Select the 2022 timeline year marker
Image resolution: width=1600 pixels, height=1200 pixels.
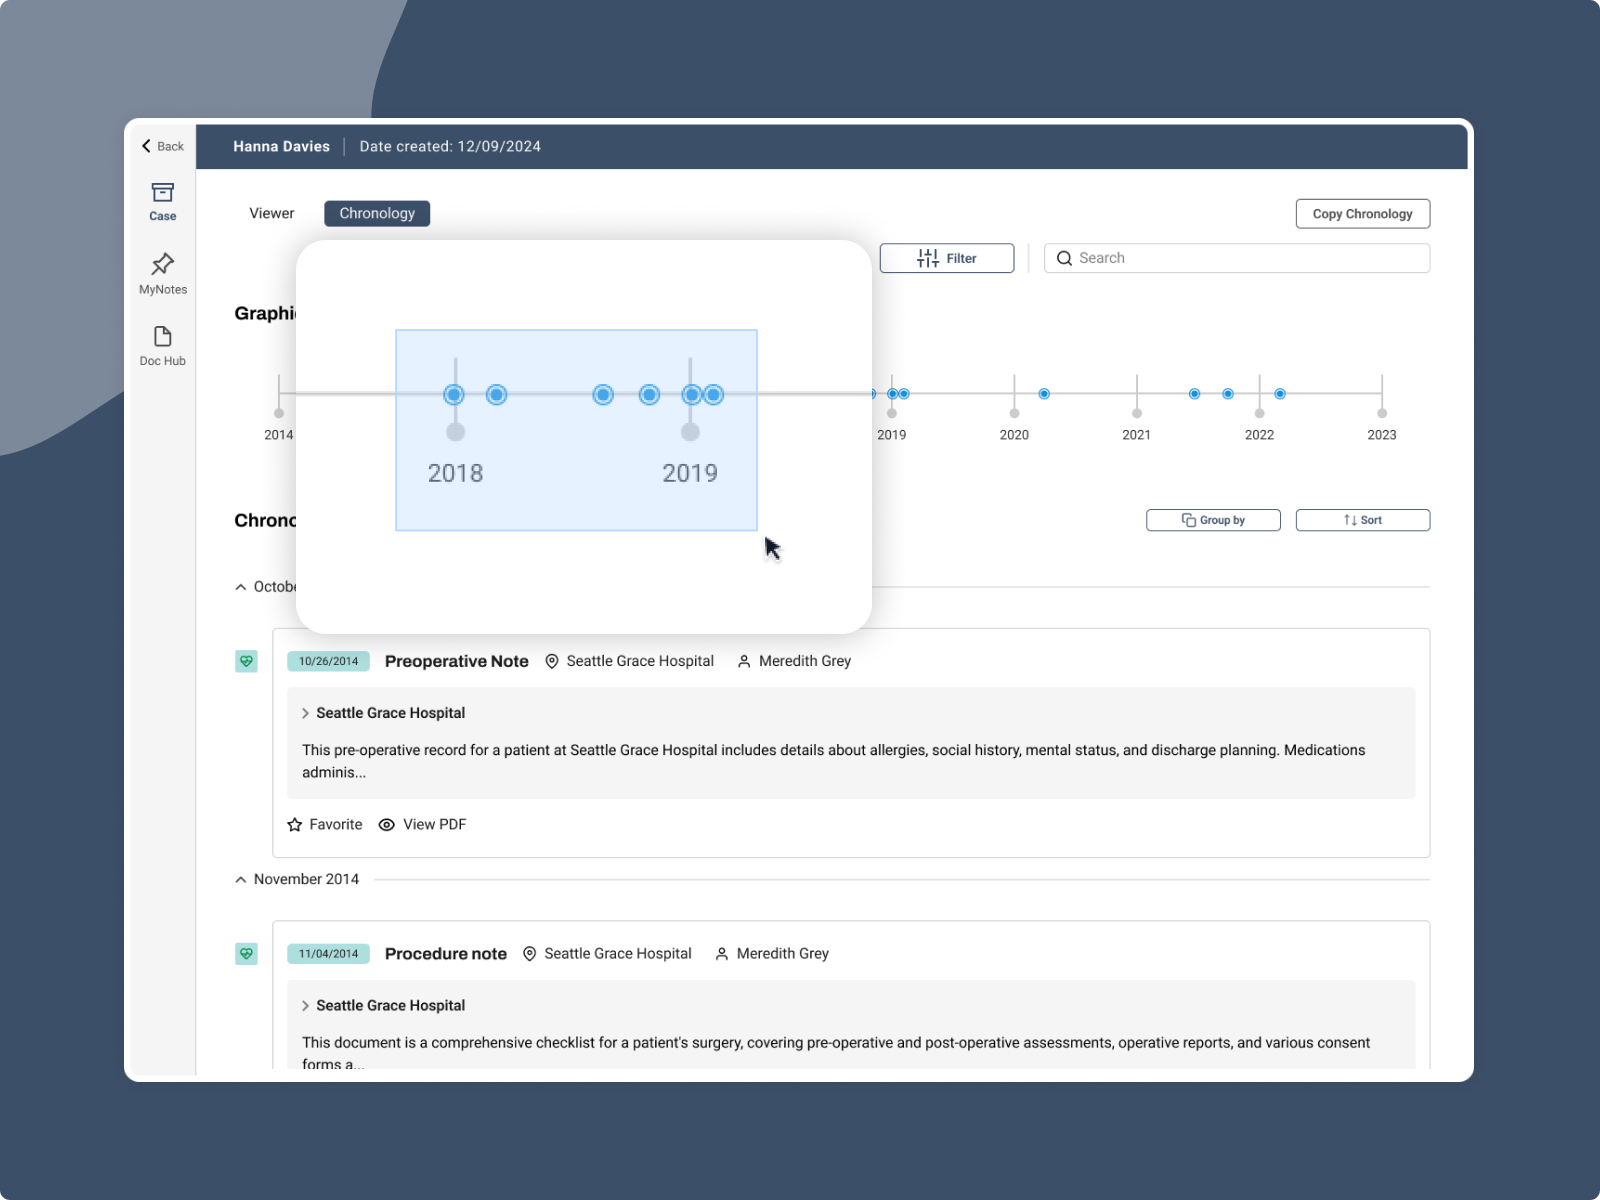tap(1260, 413)
